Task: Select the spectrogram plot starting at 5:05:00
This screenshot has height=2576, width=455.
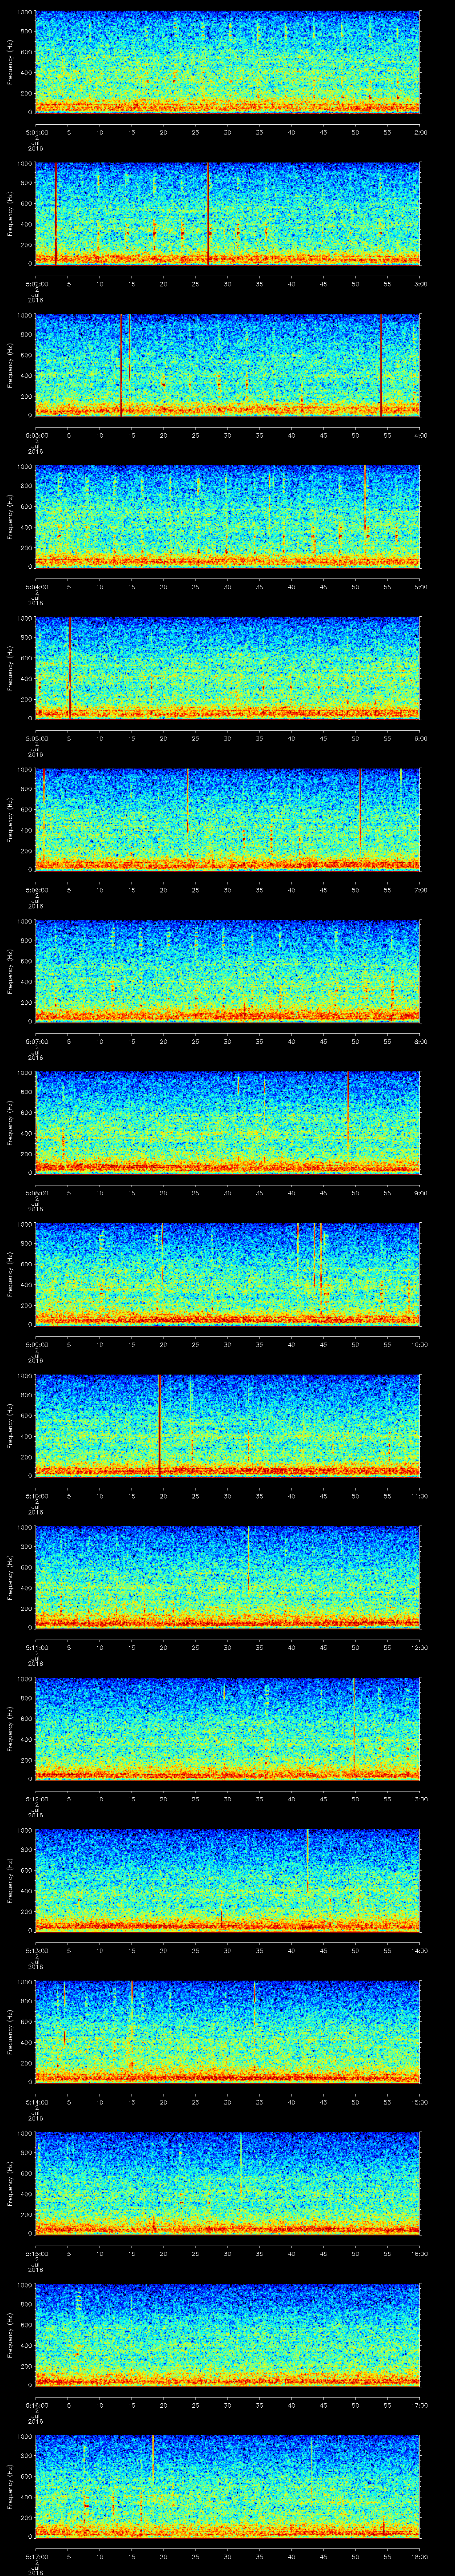Action: [x=228, y=669]
